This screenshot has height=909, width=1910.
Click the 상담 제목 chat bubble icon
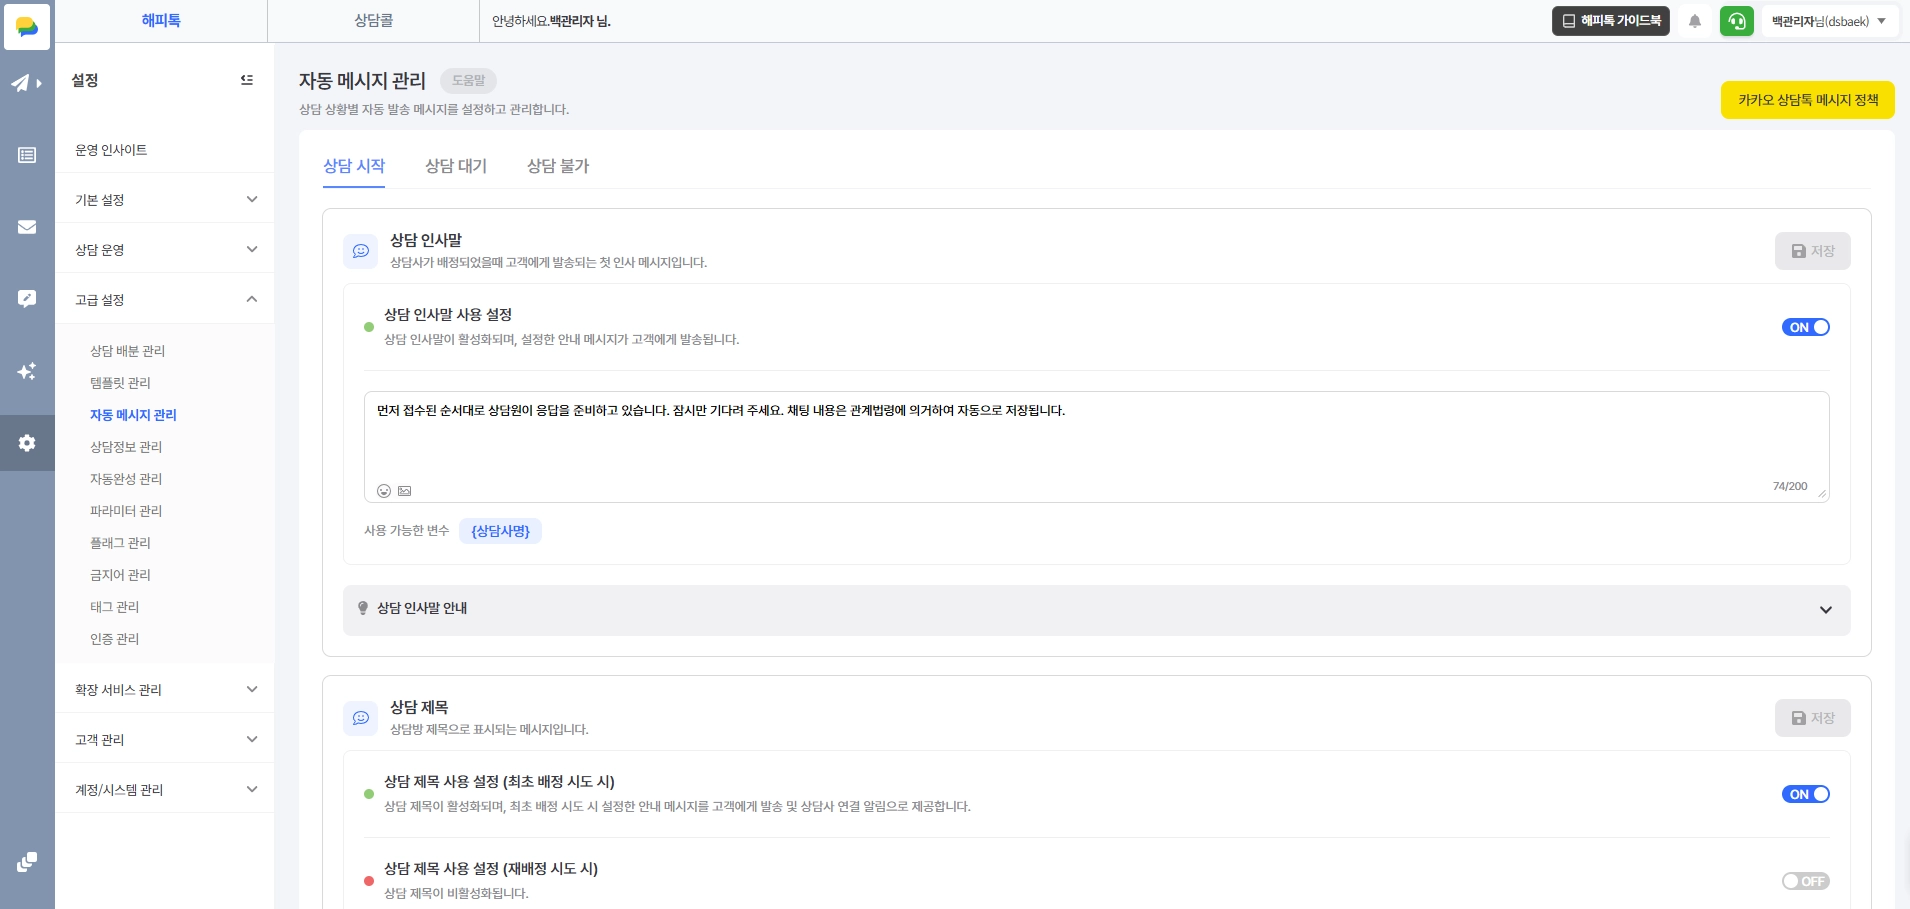coord(361,718)
